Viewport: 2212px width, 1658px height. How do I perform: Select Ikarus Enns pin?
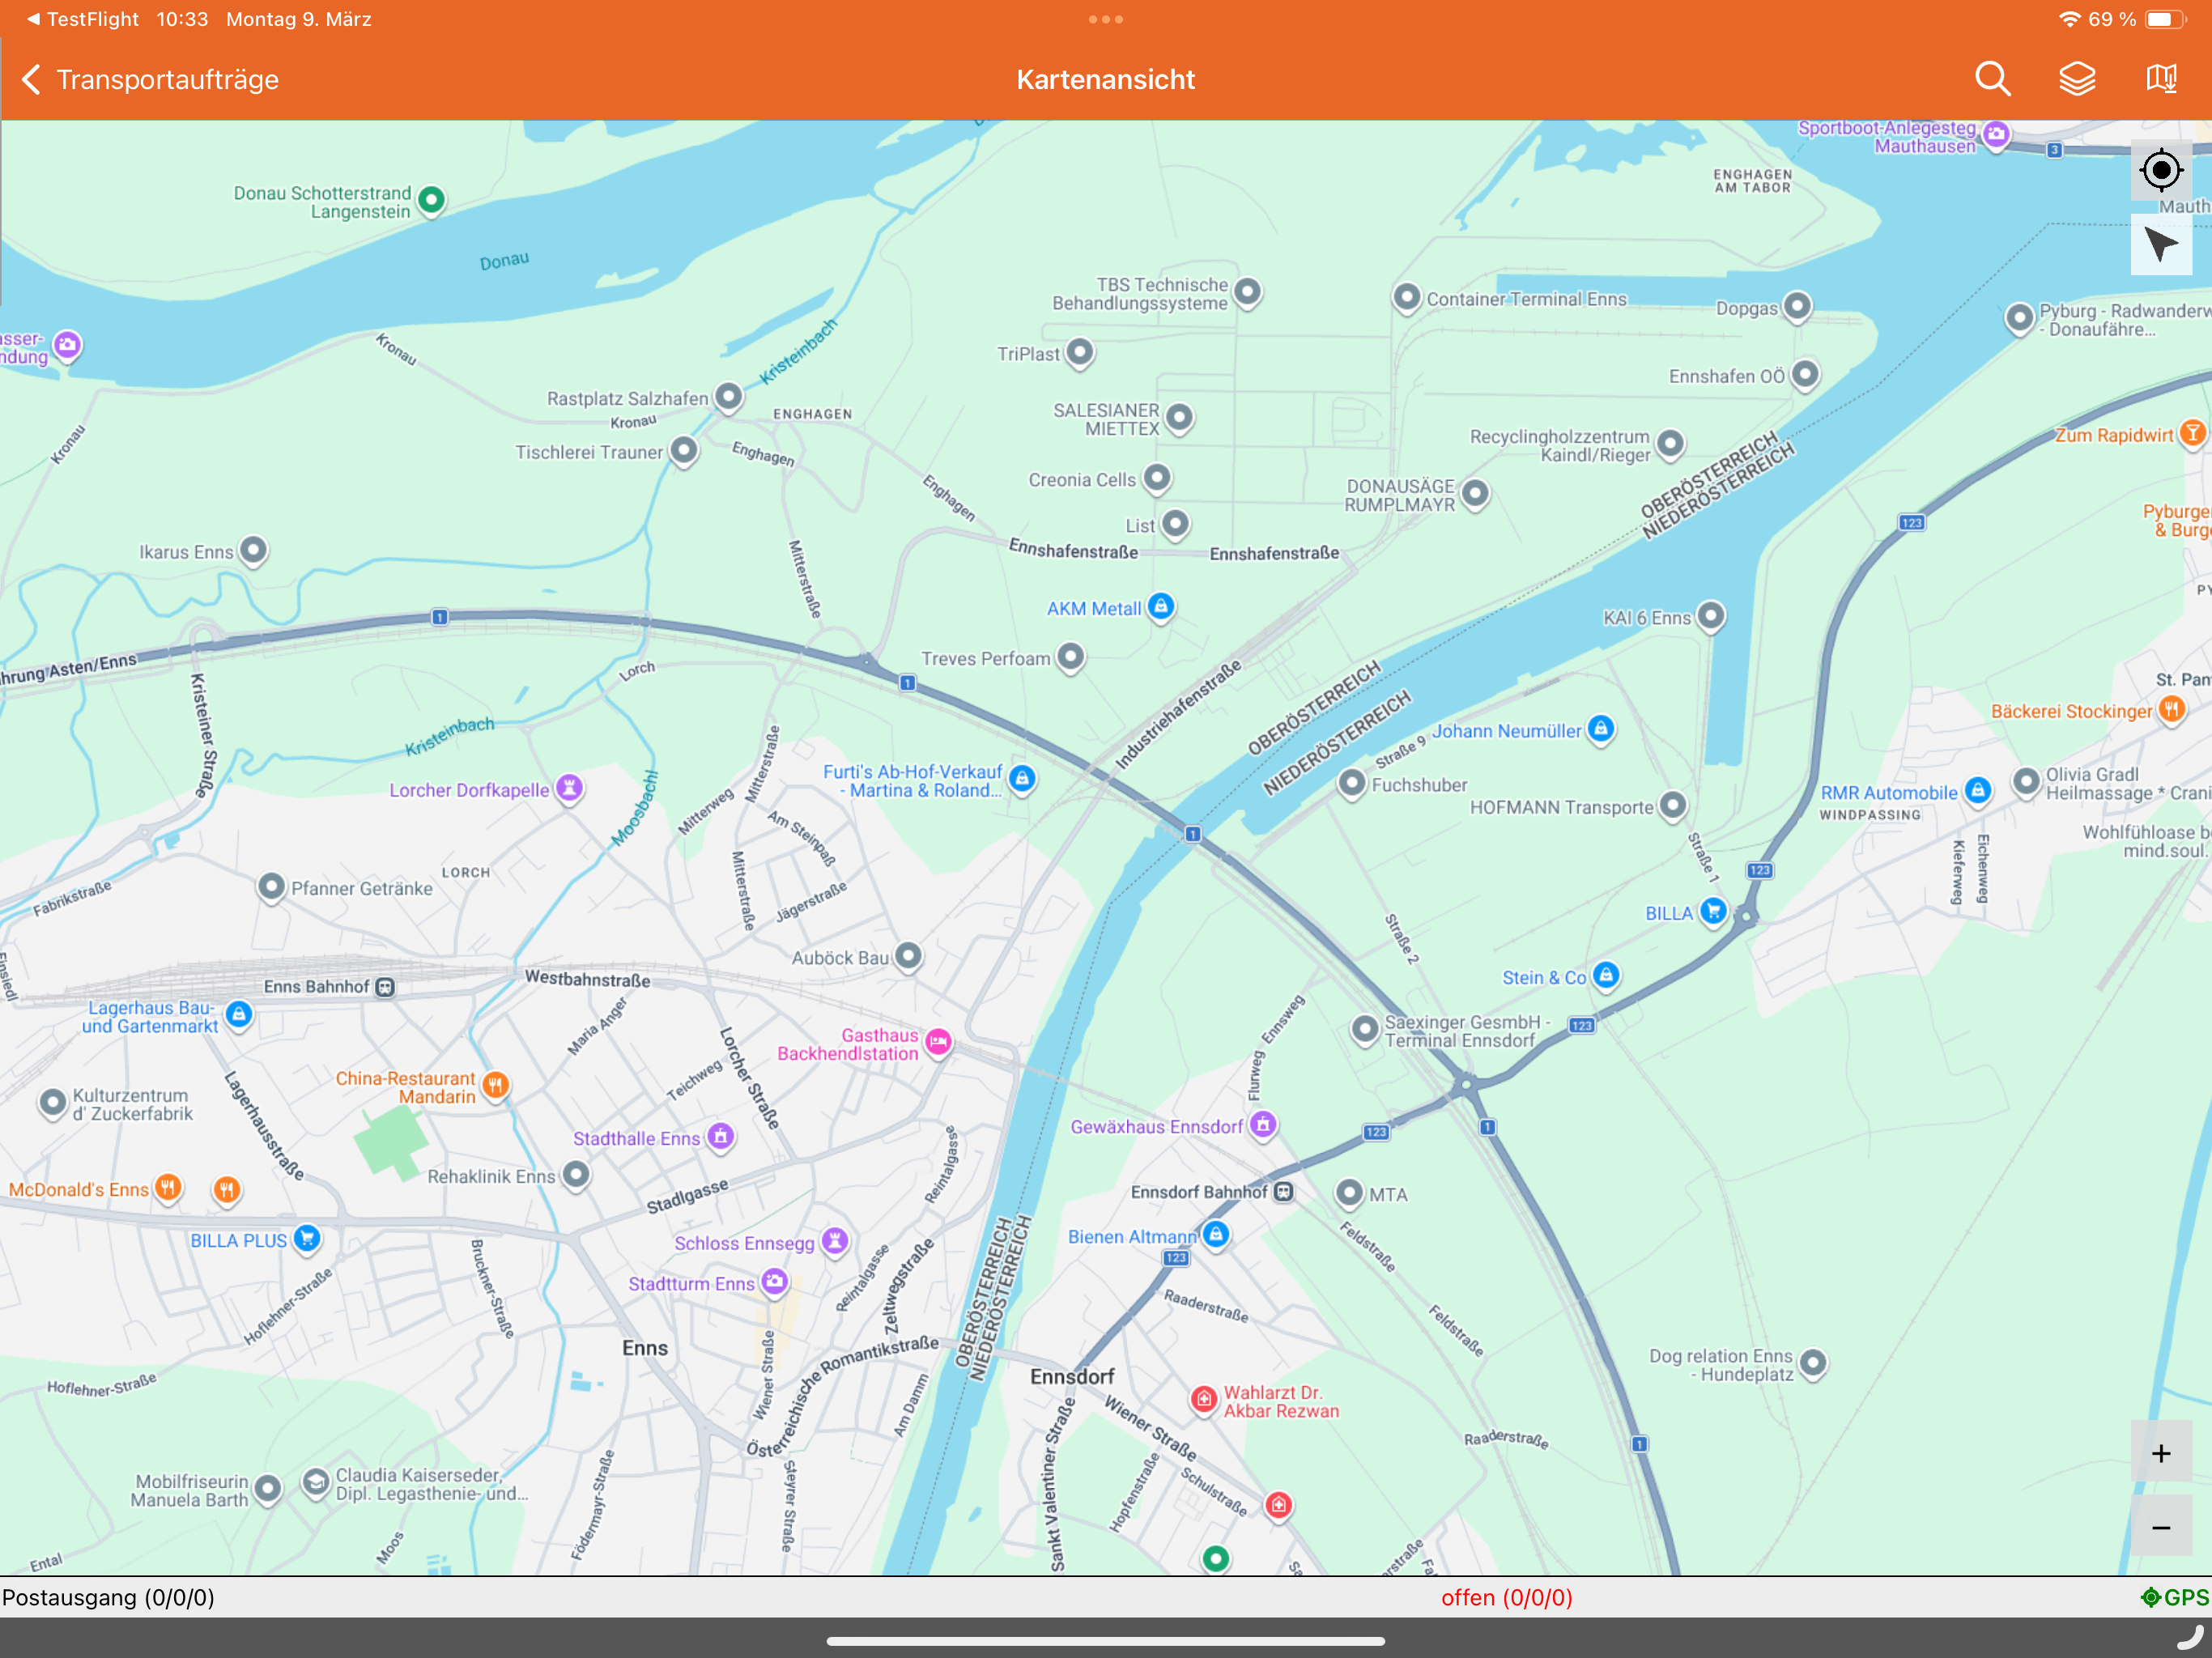[x=253, y=550]
